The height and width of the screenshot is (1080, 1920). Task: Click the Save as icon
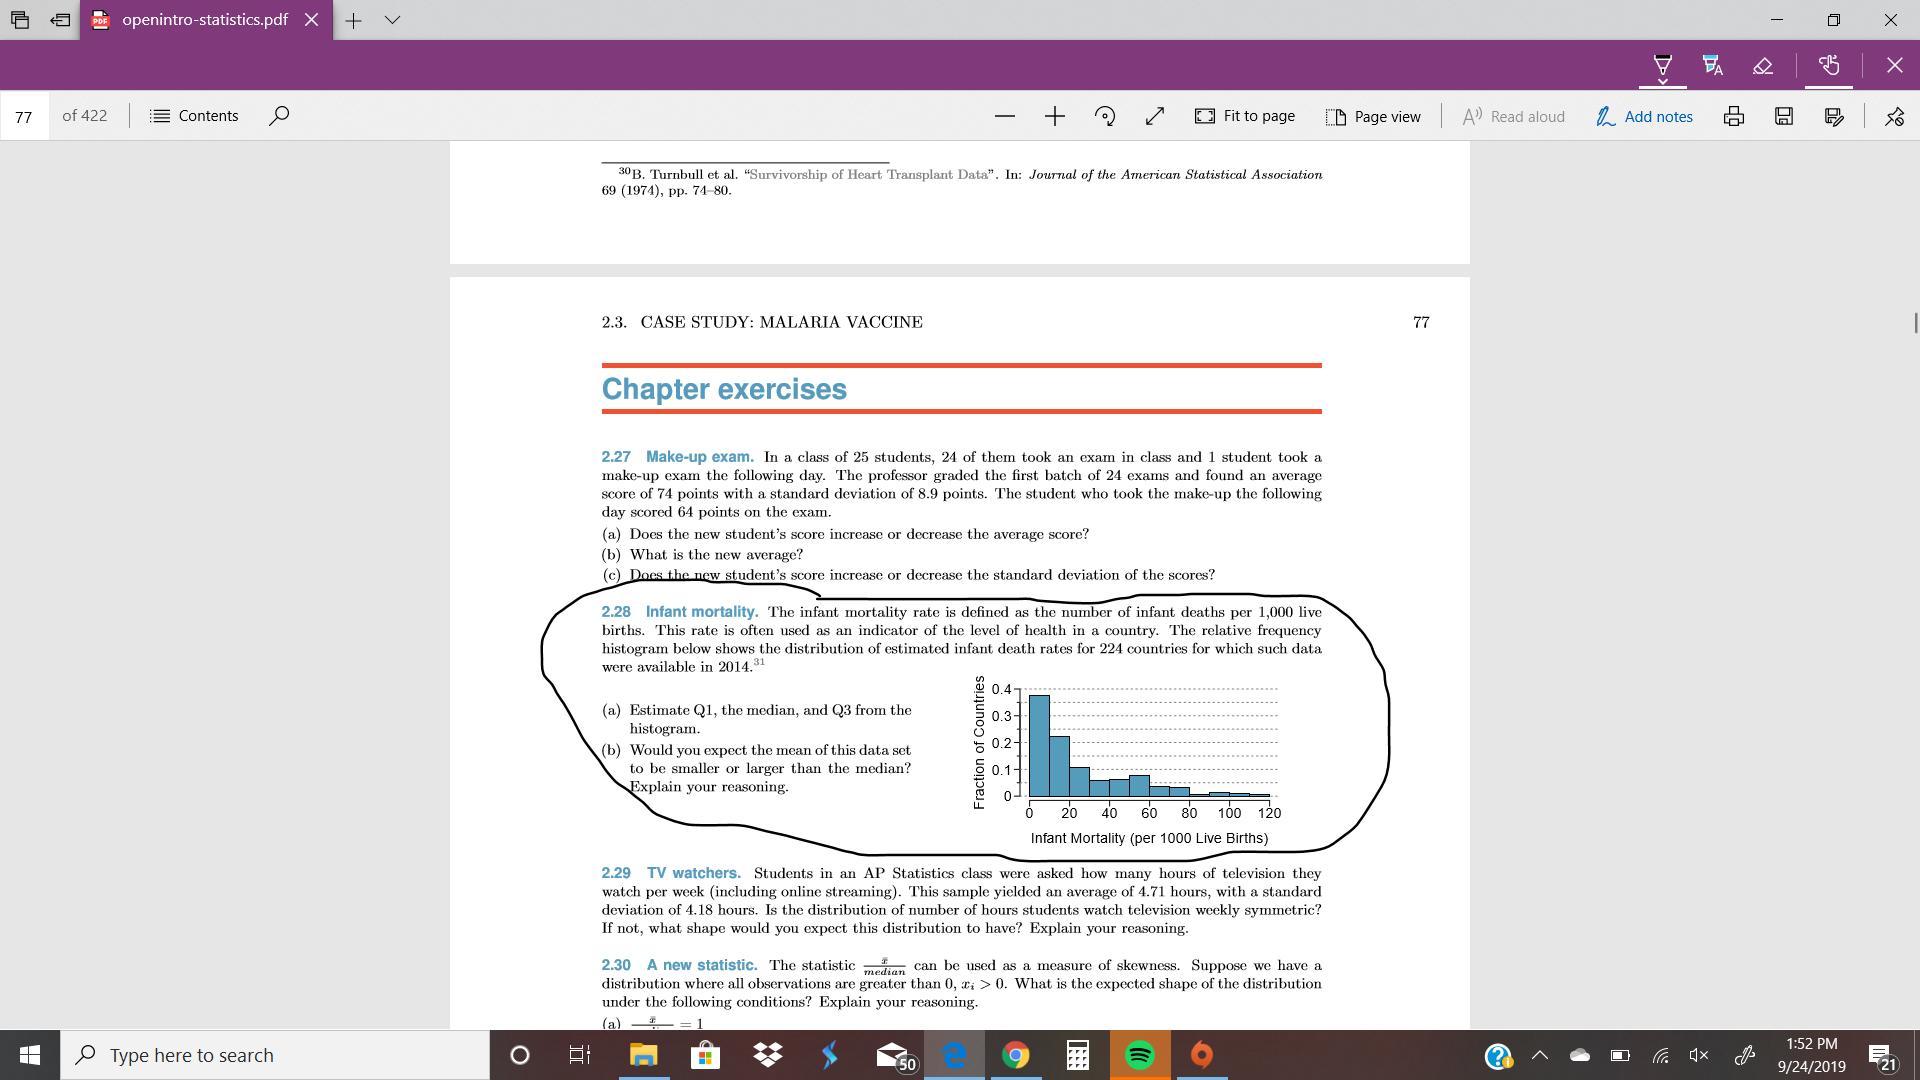tap(1834, 116)
